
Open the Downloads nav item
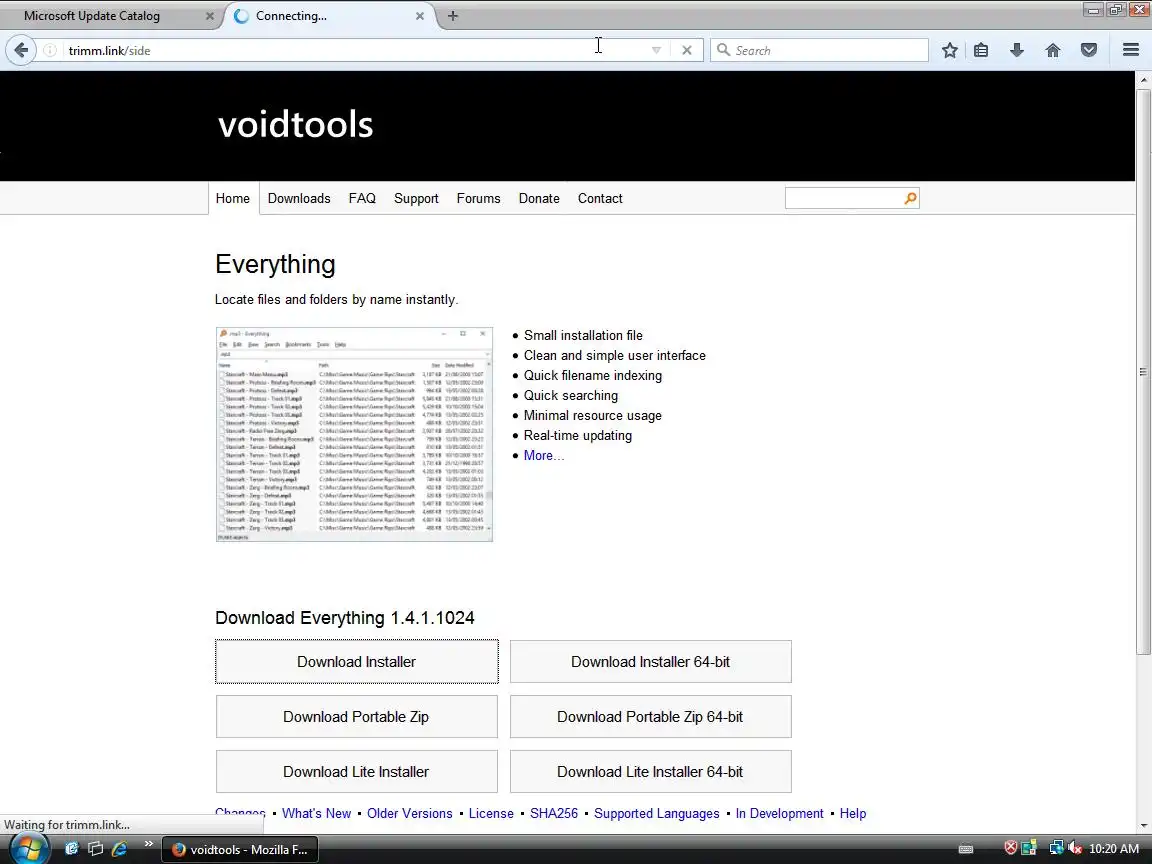(x=299, y=198)
